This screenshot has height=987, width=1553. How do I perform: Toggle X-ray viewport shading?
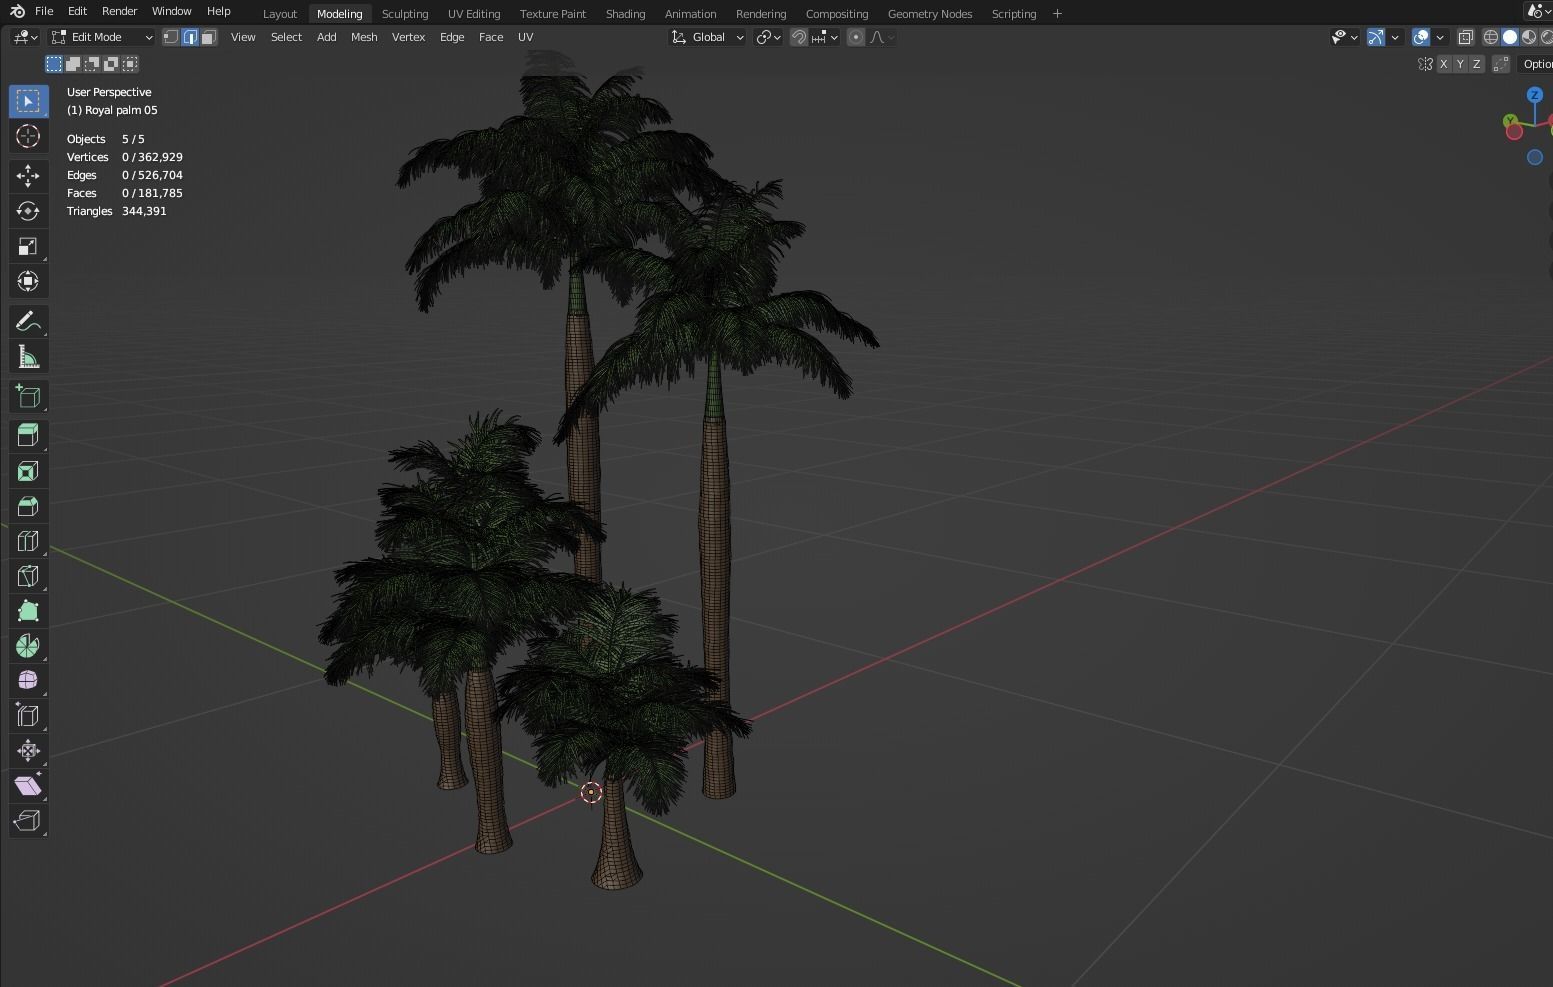(1466, 37)
